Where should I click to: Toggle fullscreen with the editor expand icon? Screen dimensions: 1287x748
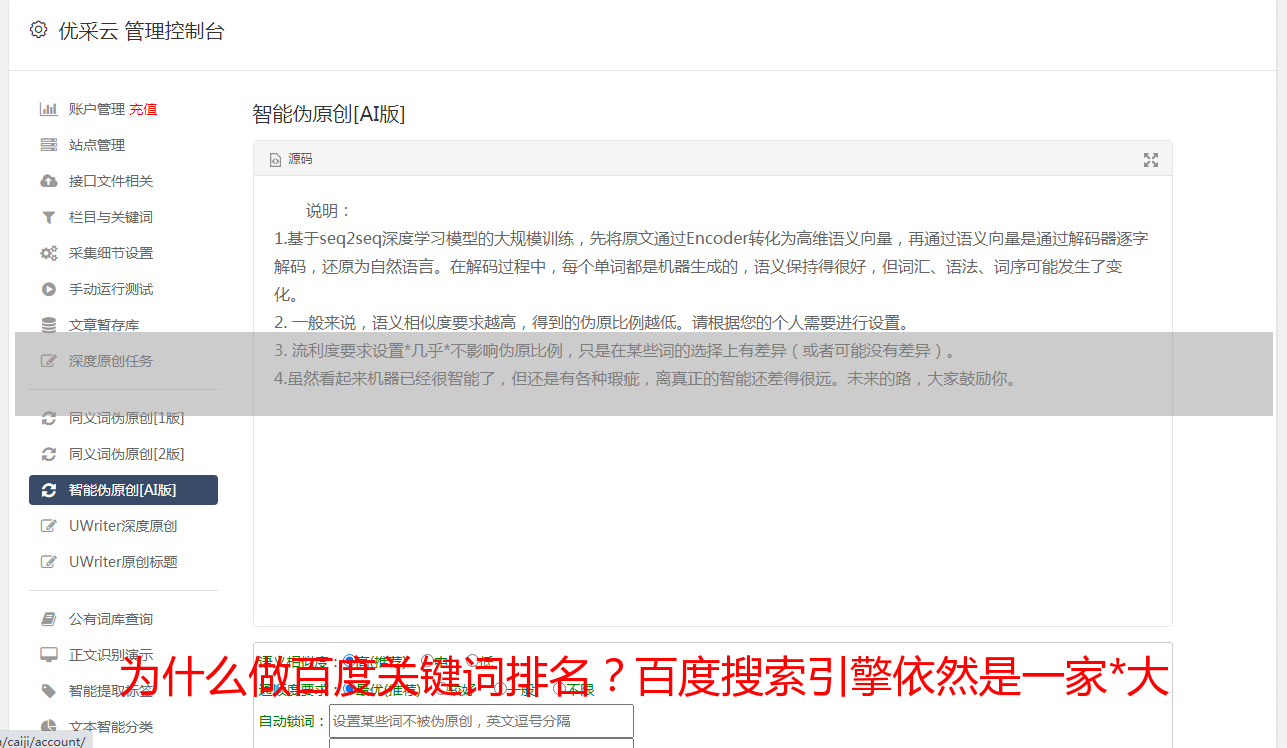pyautogui.click(x=1151, y=160)
